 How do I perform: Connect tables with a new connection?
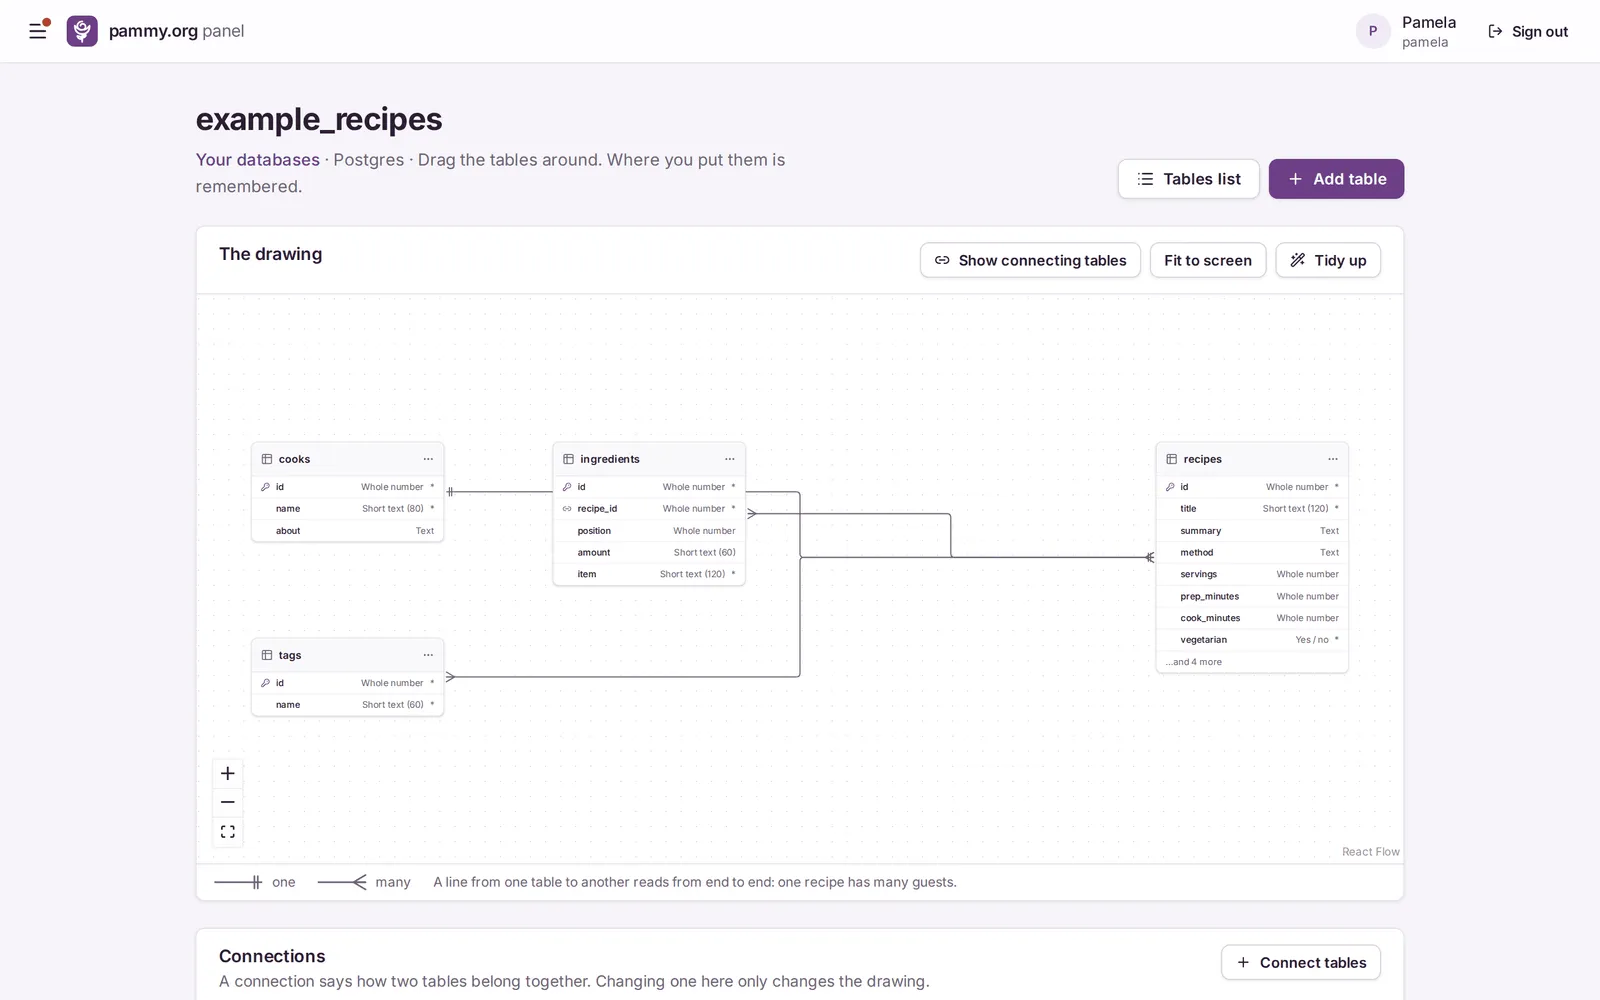tap(1301, 962)
